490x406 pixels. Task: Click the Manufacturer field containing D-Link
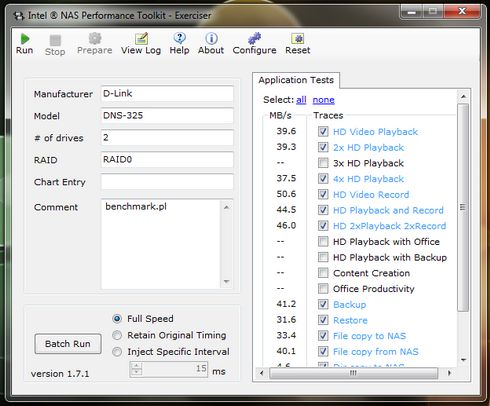coord(167,94)
